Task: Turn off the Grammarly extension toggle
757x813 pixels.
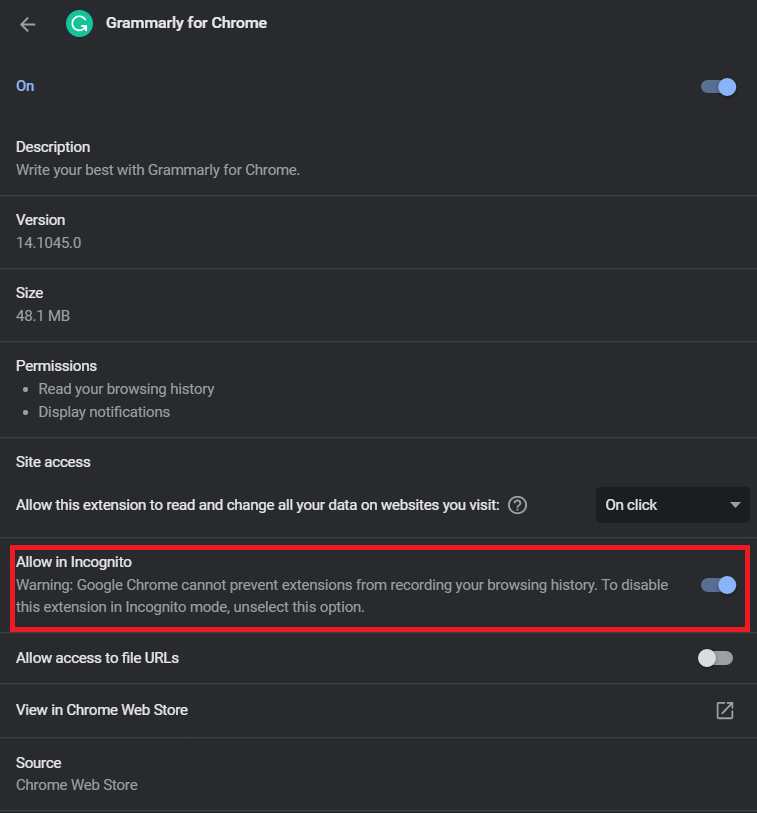Action: point(719,87)
